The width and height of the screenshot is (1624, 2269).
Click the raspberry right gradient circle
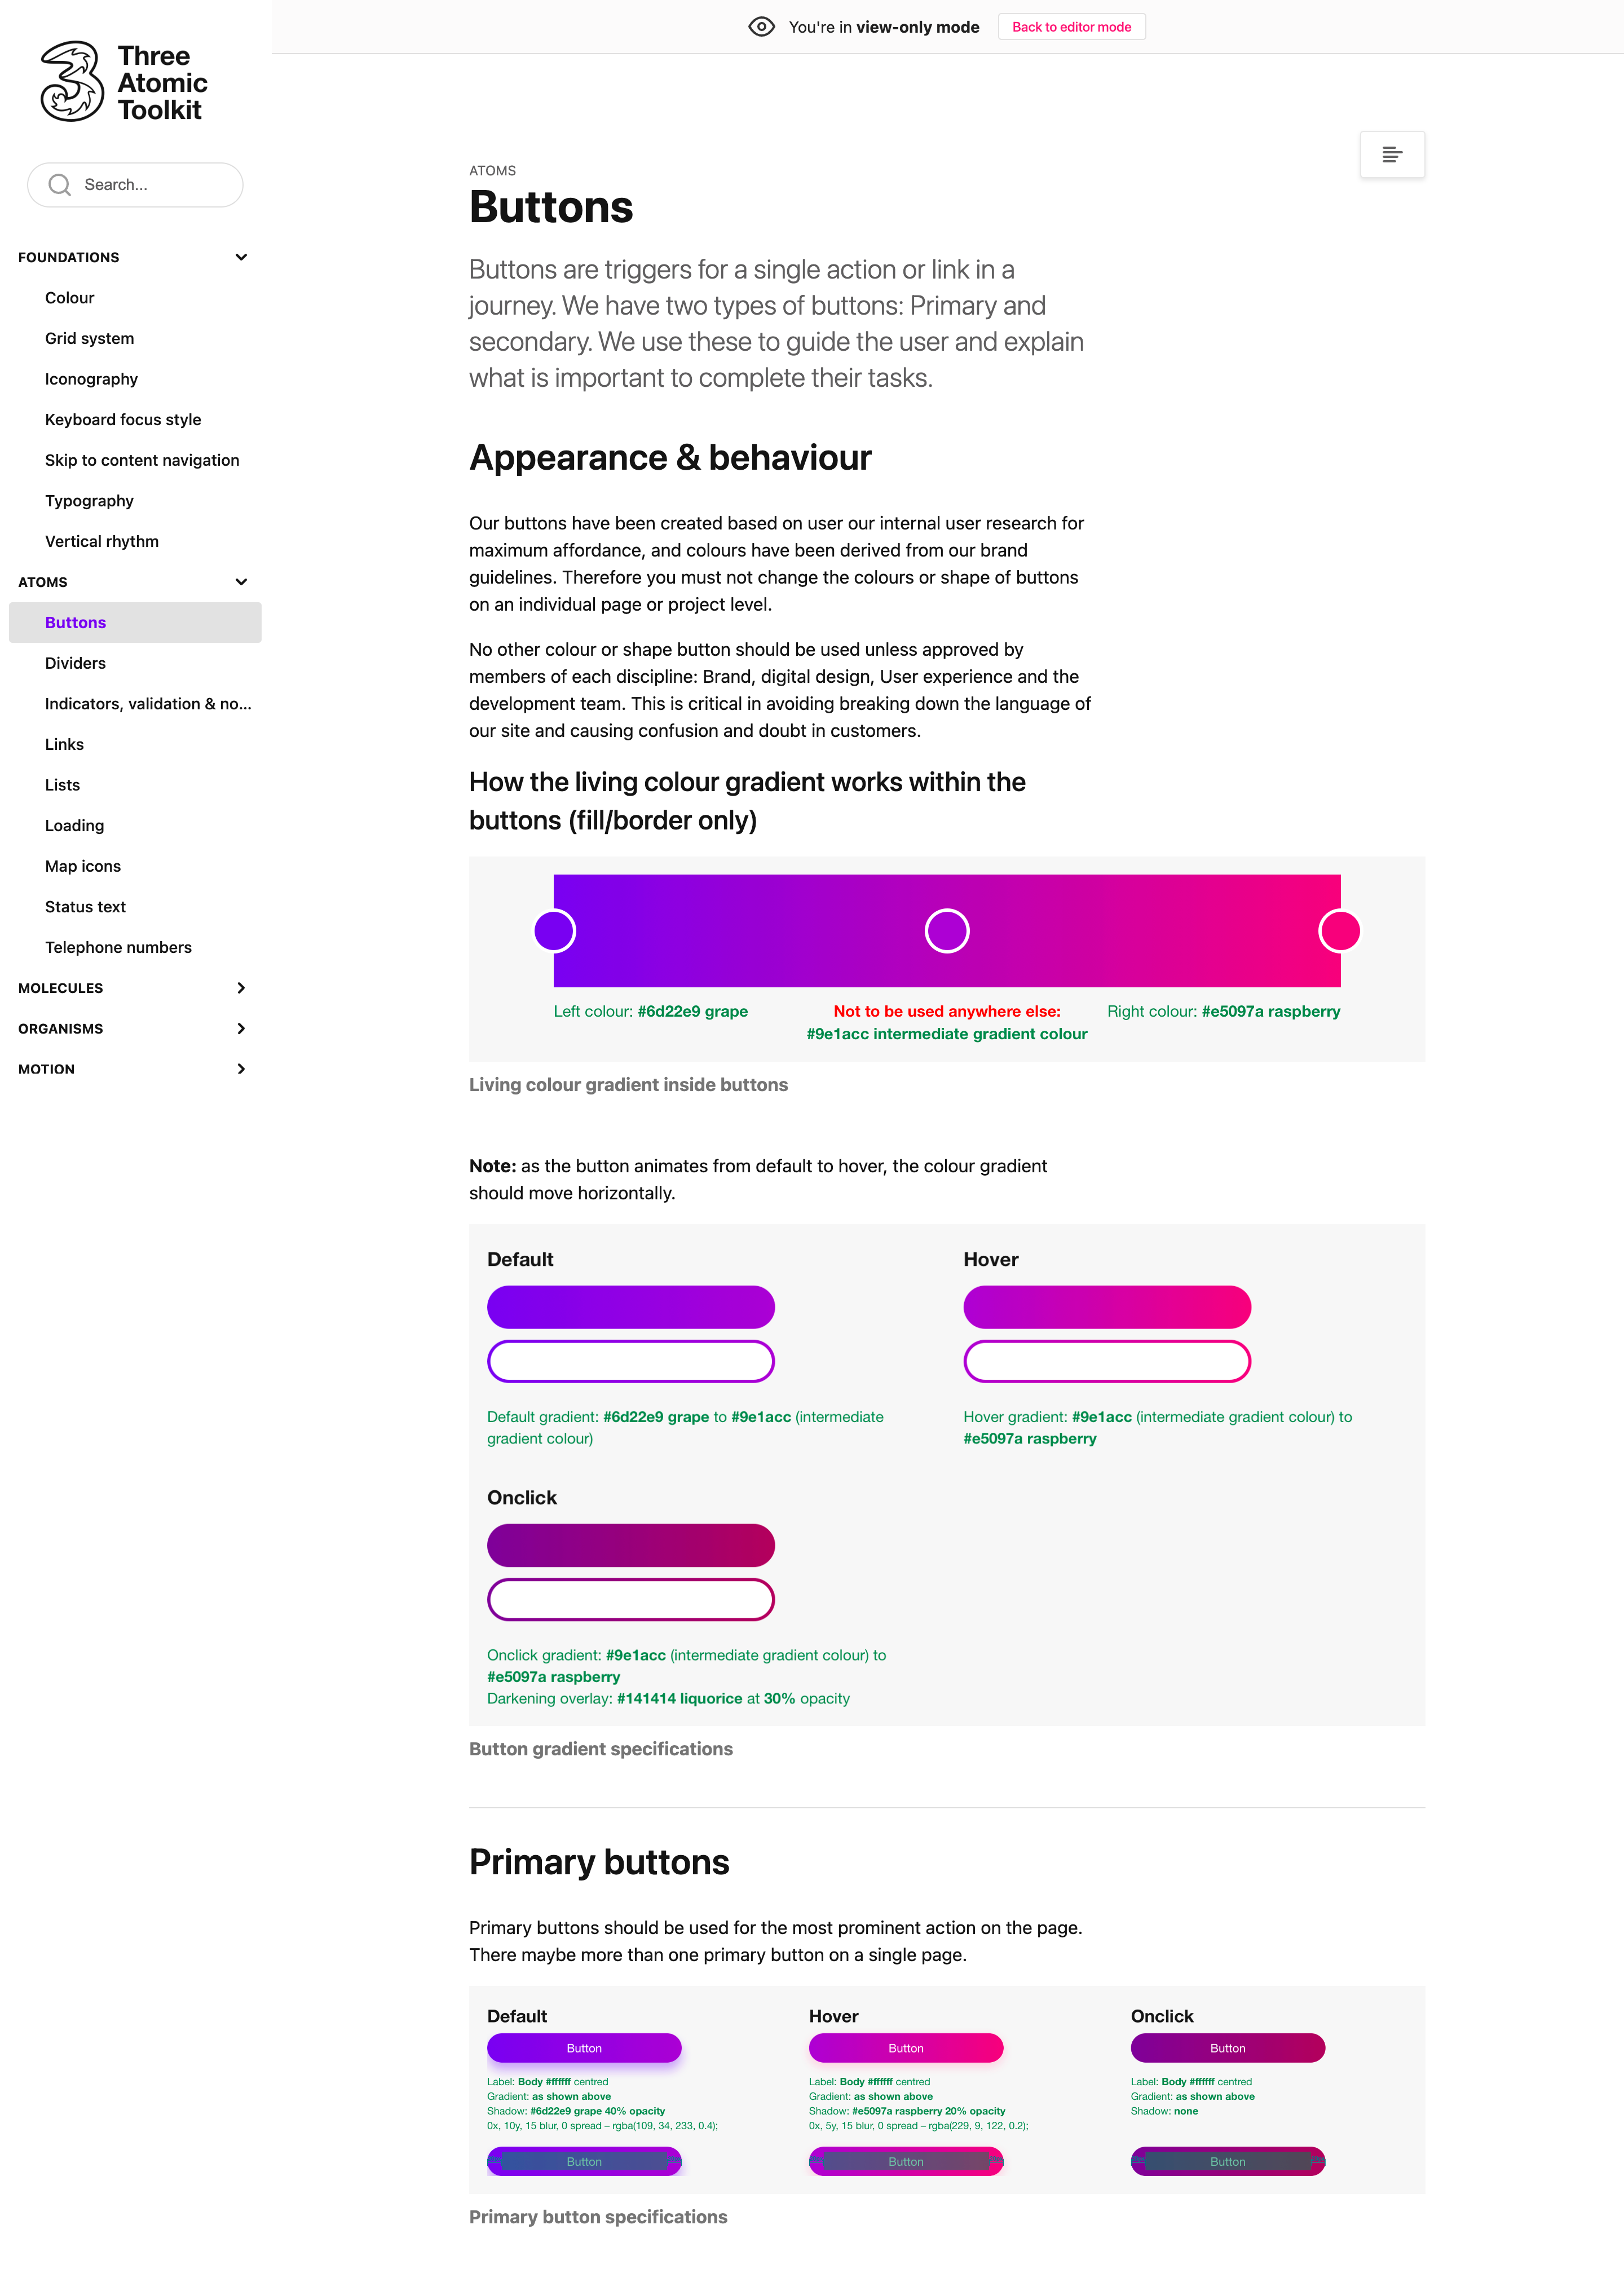pyautogui.click(x=1339, y=931)
